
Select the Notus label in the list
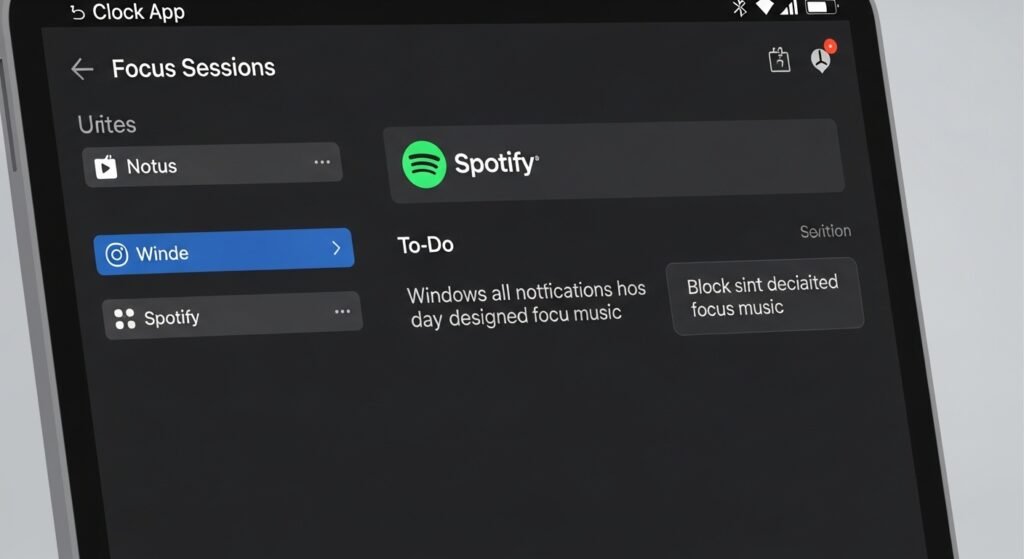click(152, 167)
